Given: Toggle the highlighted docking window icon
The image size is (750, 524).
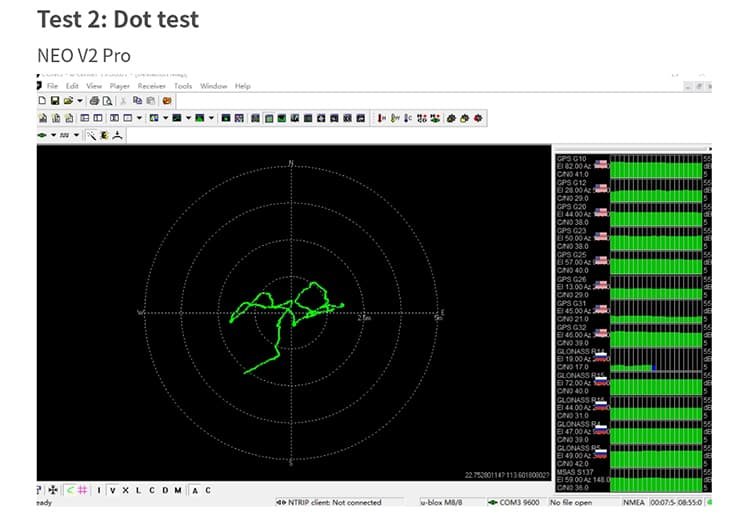Looking at the screenshot, I should [x=269, y=118].
